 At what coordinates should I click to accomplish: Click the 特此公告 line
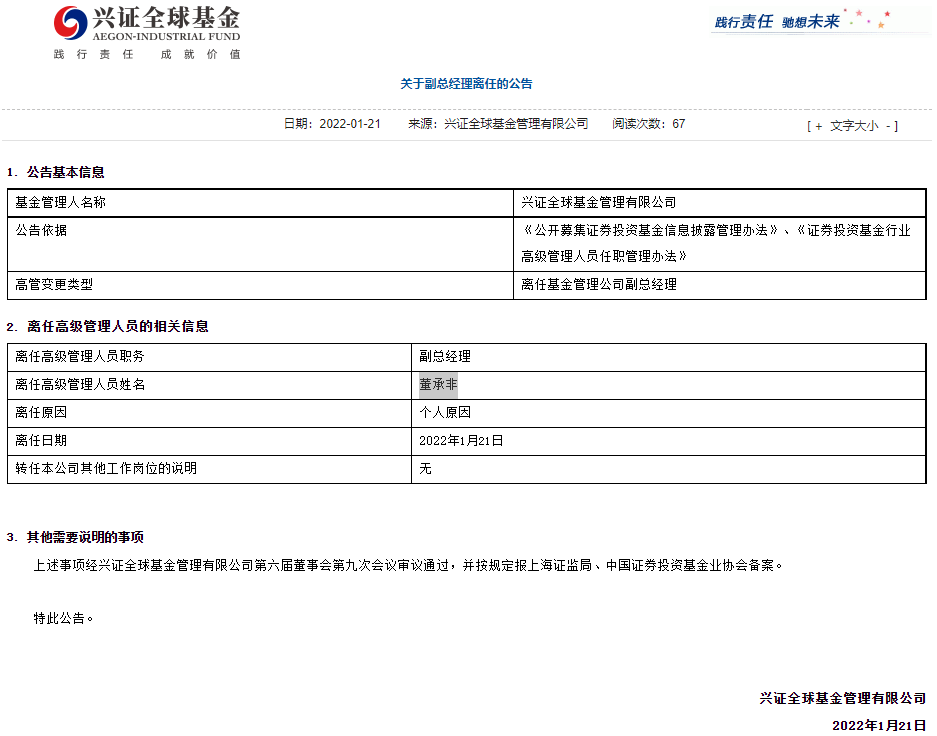(x=63, y=618)
